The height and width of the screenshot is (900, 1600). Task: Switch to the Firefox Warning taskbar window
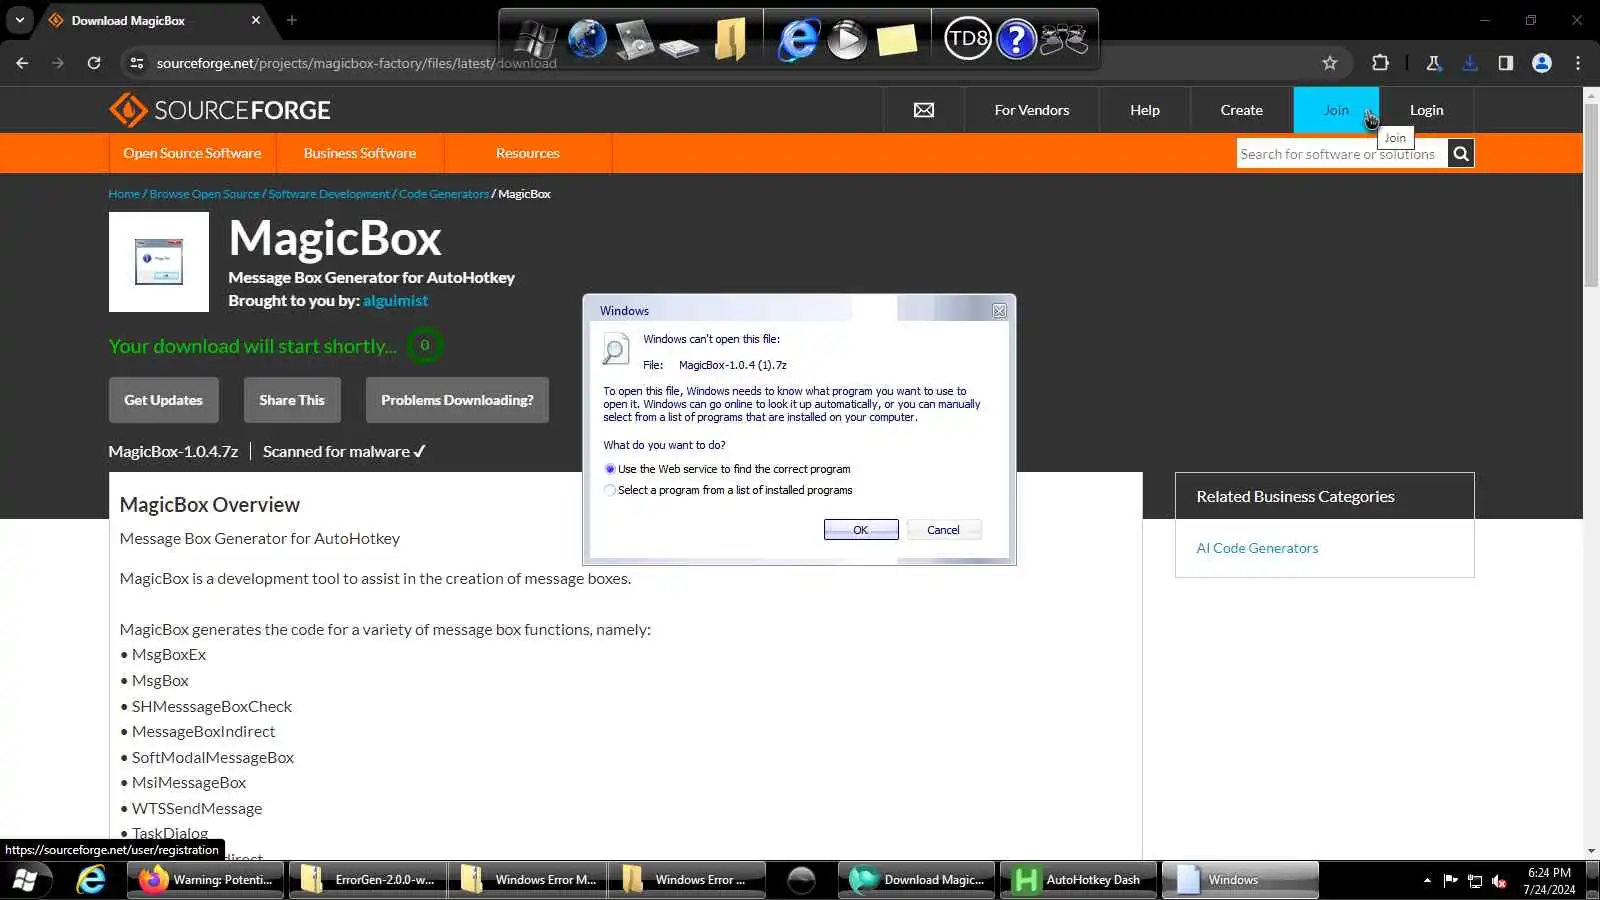point(206,880)
